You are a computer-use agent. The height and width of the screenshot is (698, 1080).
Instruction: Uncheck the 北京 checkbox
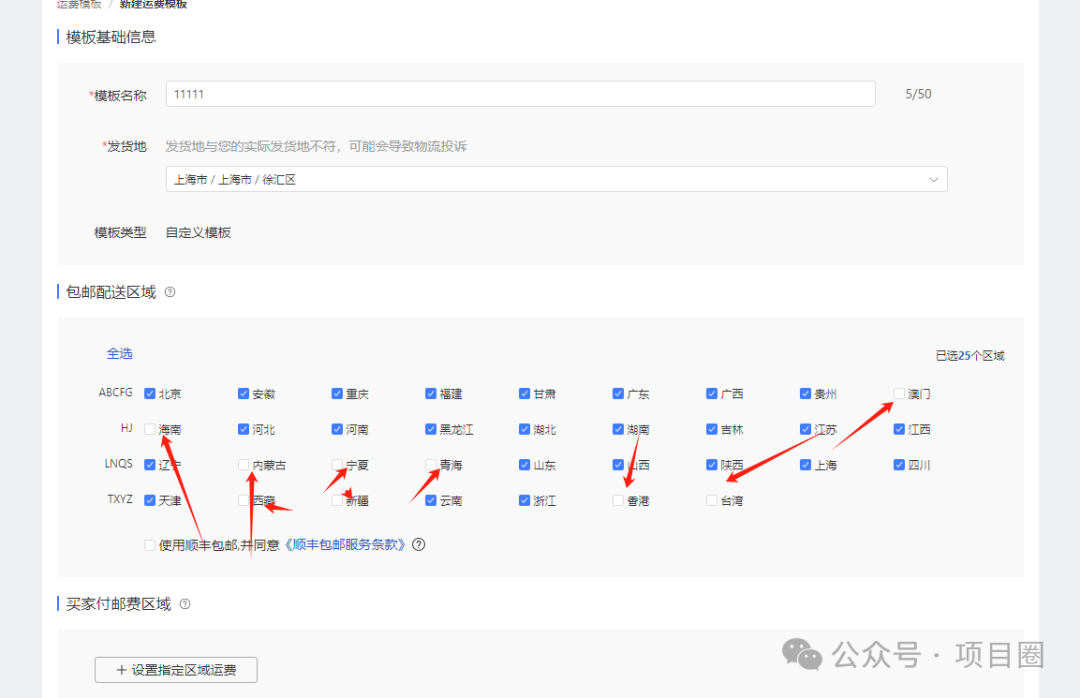150,393
